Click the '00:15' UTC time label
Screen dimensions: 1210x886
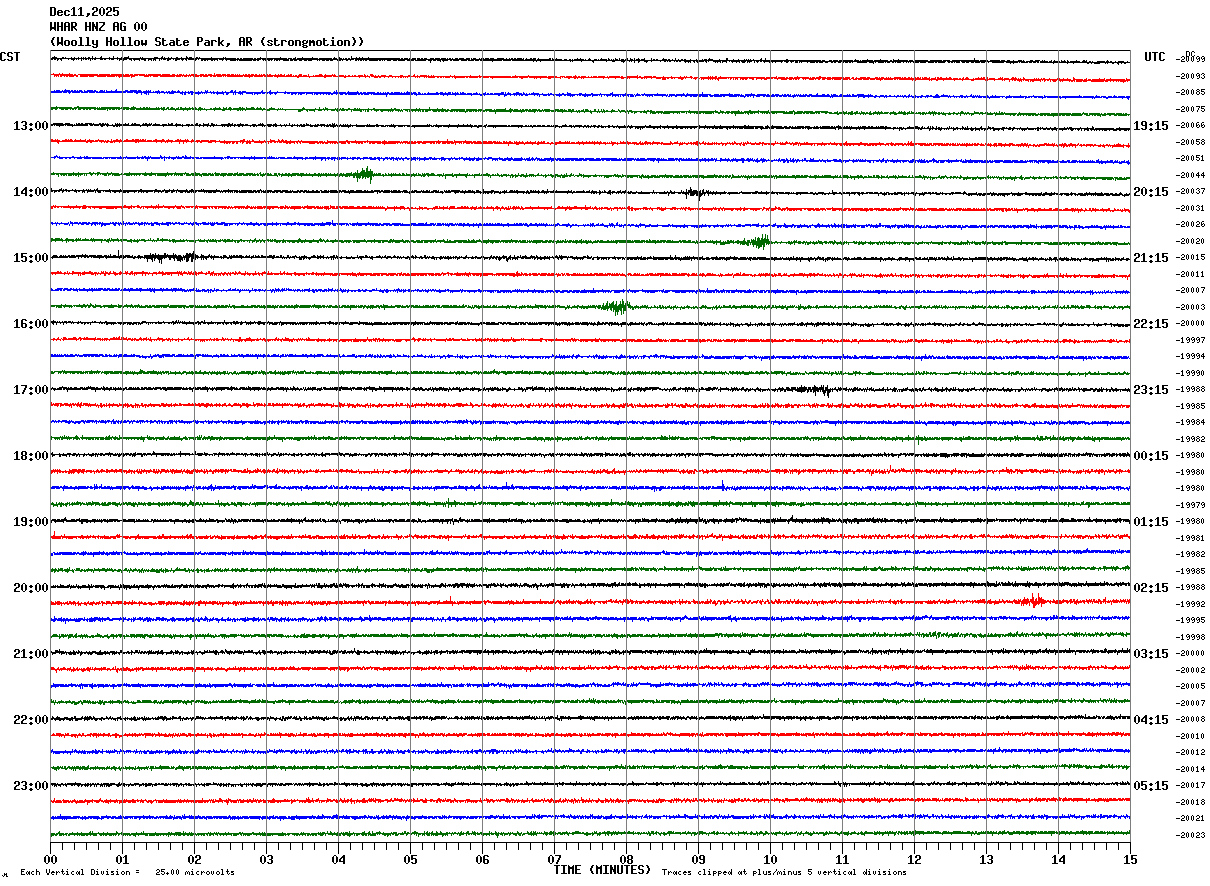(1151, 456)
